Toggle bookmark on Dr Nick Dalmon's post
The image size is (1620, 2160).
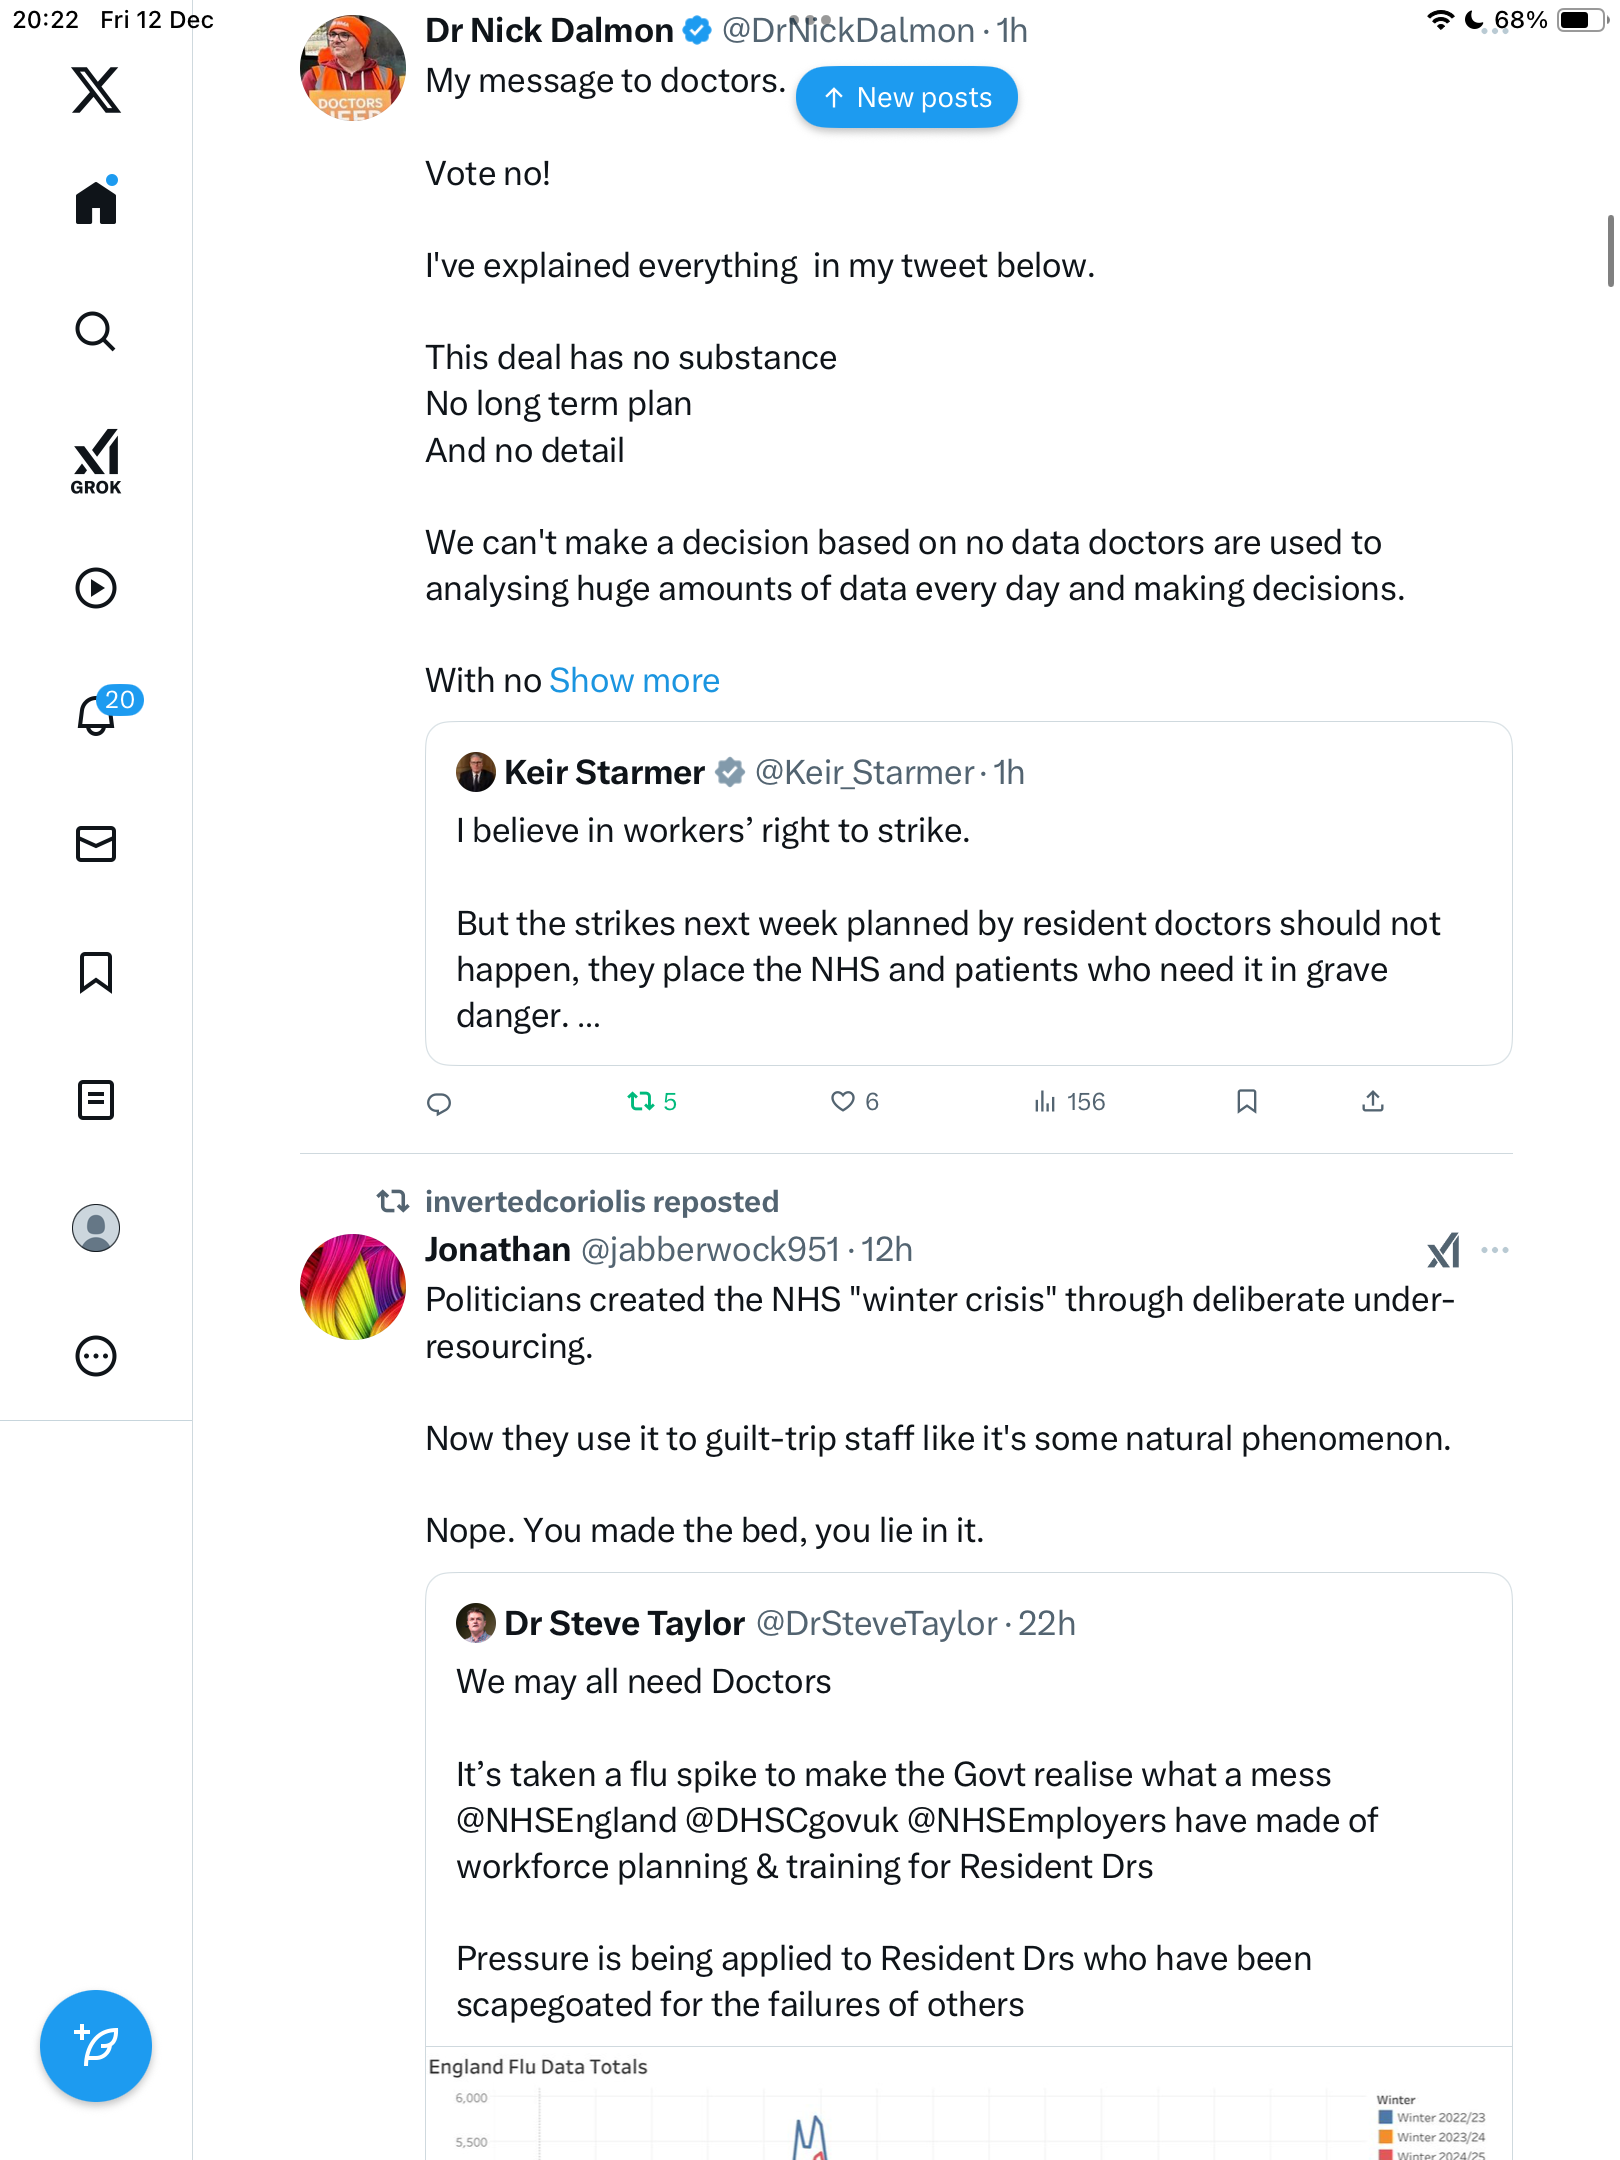(1246, 1102)
